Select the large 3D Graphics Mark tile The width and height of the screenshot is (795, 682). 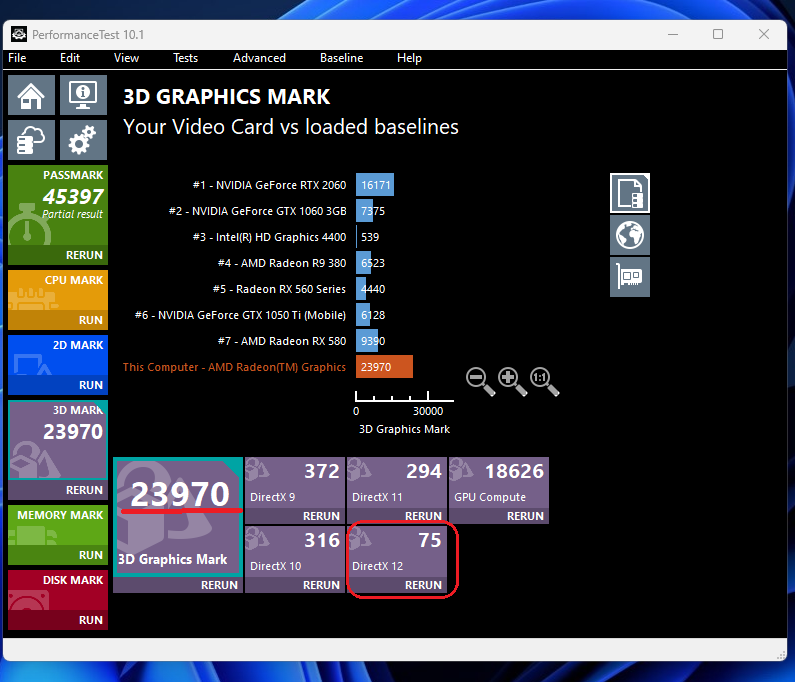pyautogui.click(x=178, y=517)
